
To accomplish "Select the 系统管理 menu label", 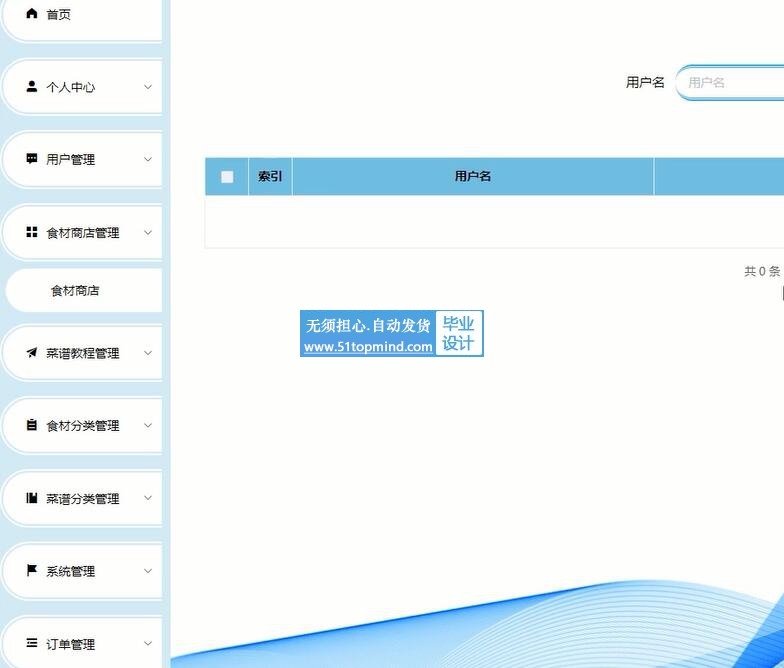I will [x=70, y=571].
